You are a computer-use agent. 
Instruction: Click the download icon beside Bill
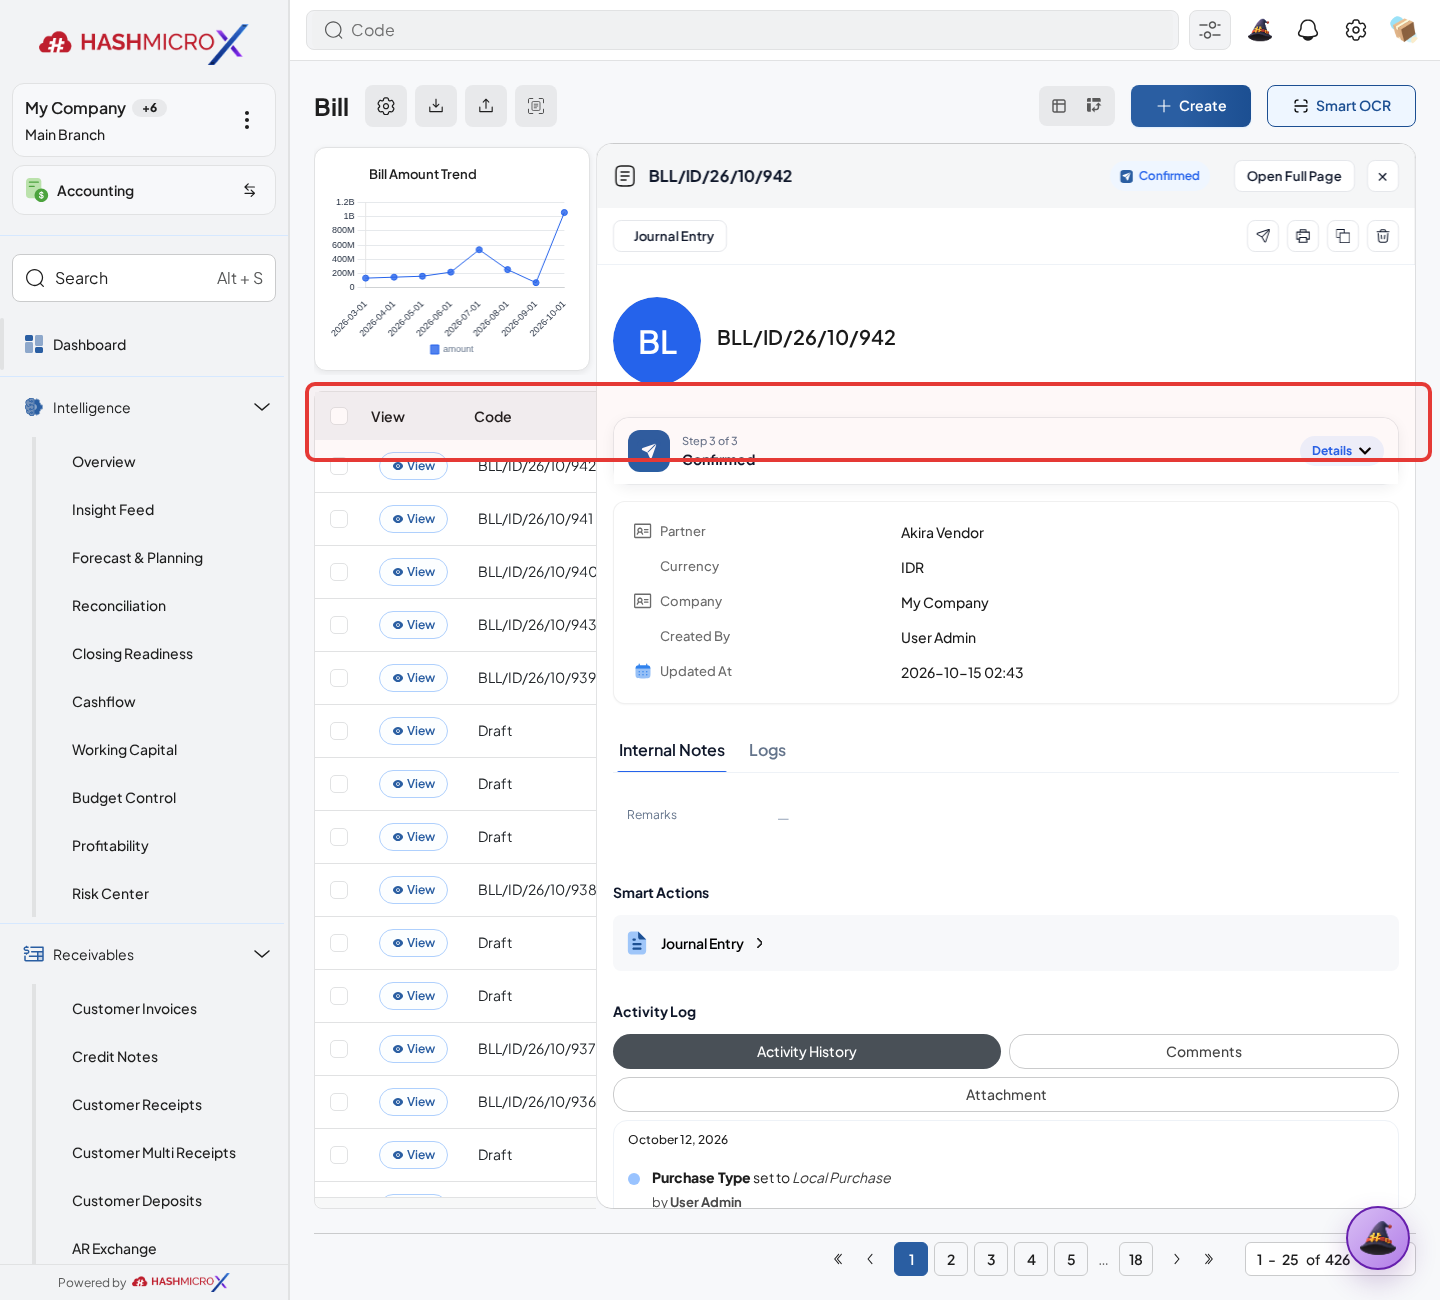pos(436,106)
